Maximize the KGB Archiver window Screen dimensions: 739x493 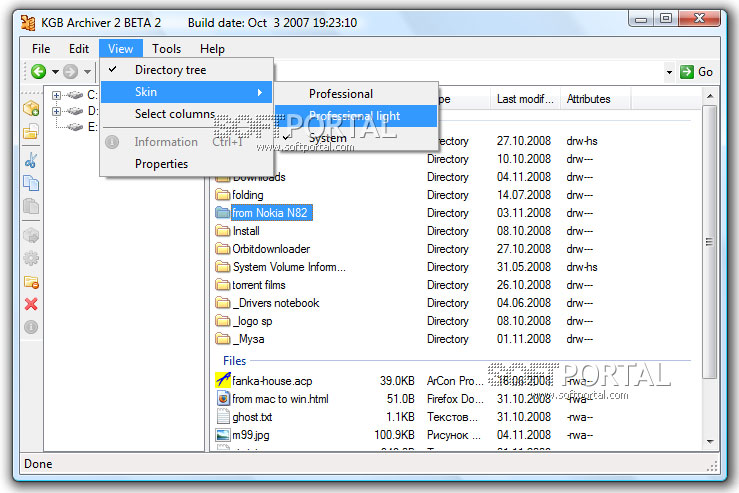[x=665, y=18]
